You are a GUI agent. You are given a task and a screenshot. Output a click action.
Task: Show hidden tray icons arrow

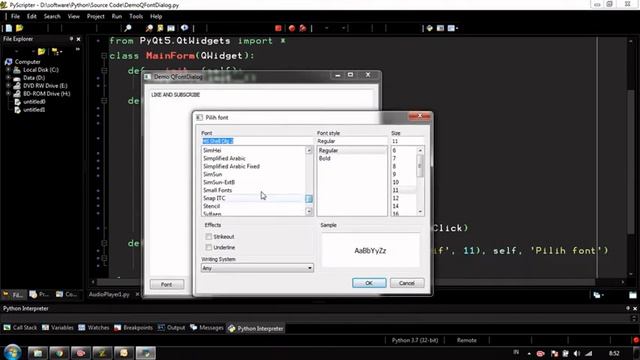pos(529,353)
